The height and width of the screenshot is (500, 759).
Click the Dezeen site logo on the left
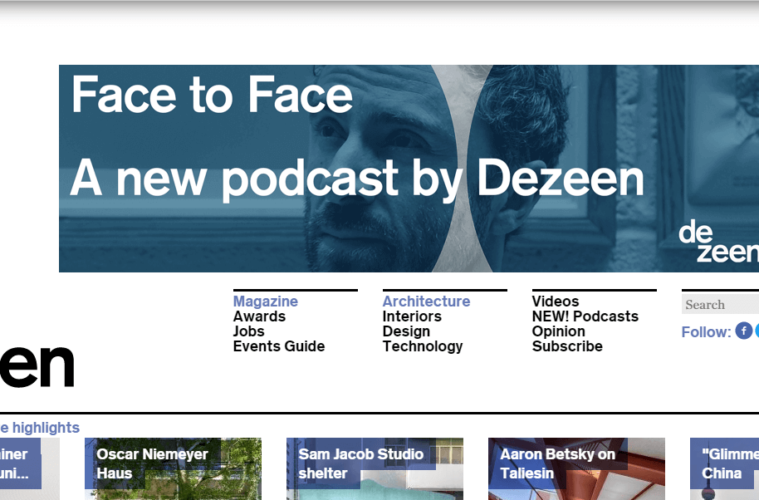(x=37, y=367)
